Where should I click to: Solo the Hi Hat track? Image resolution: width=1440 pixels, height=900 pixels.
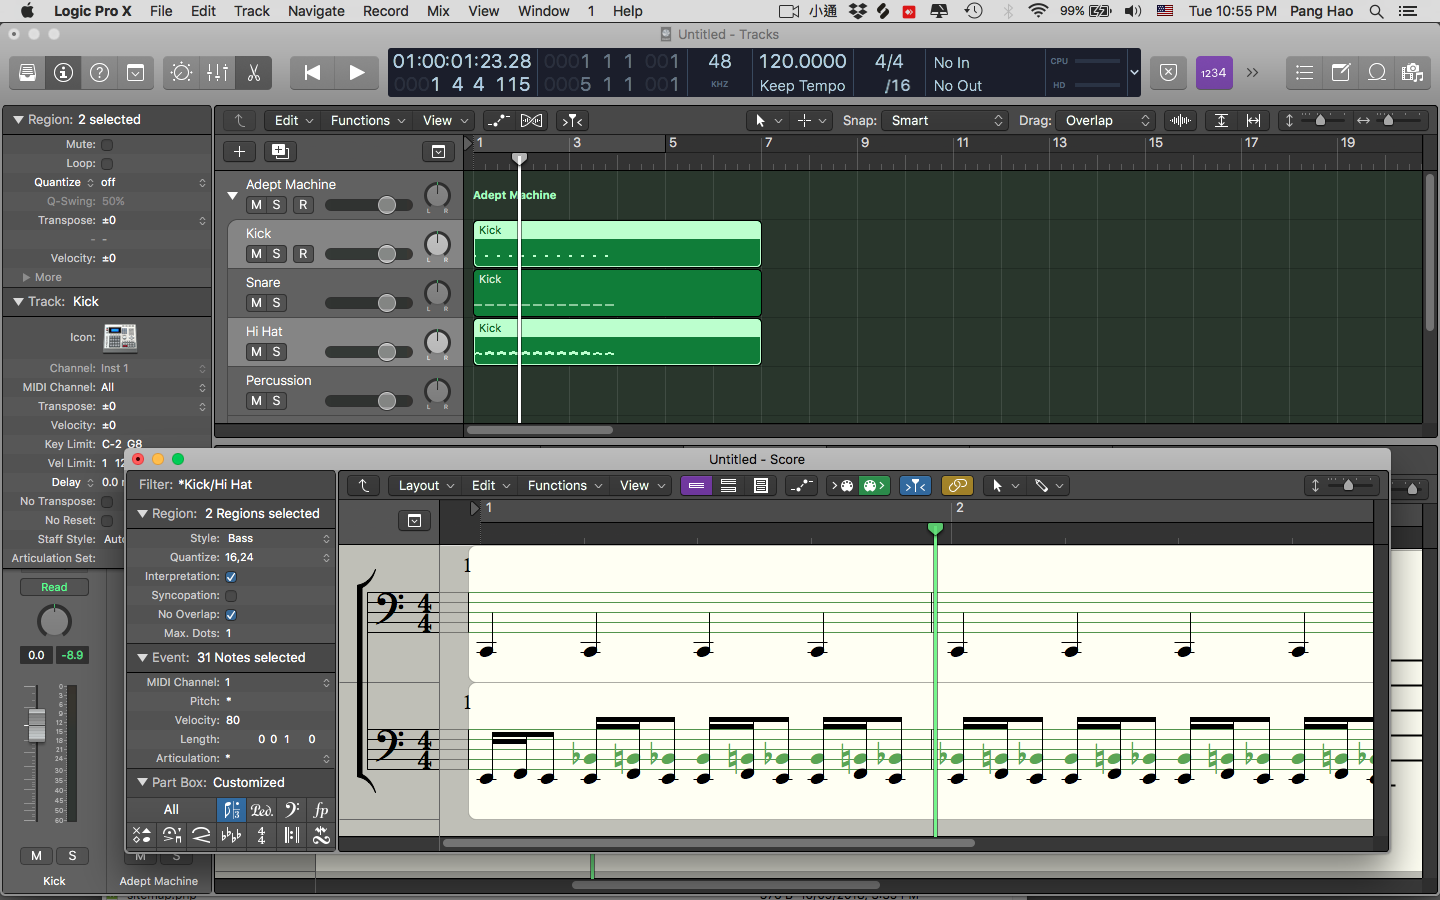tap(277, 352)
